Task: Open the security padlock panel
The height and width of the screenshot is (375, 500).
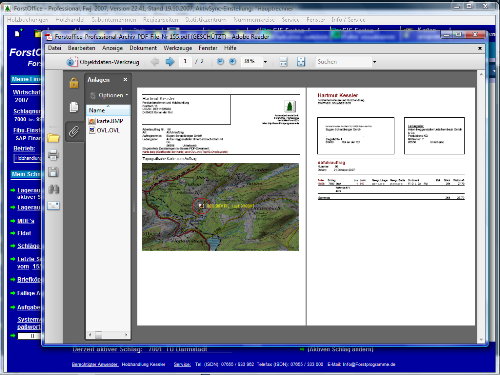Action: click(x=74, y=83)
